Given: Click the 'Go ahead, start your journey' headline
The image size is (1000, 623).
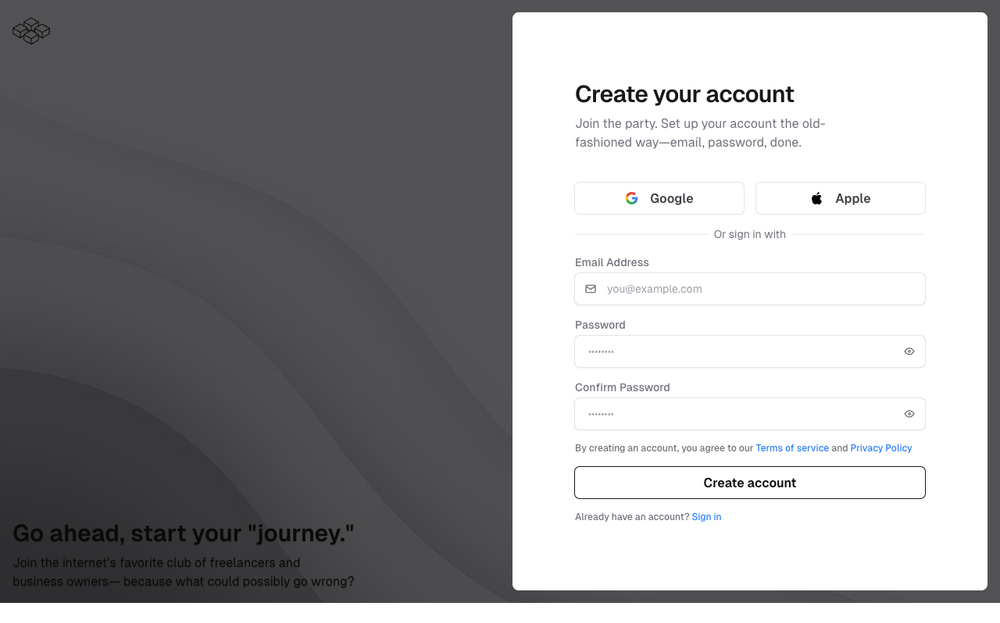Looking at the screenshot, I should 183,533.
